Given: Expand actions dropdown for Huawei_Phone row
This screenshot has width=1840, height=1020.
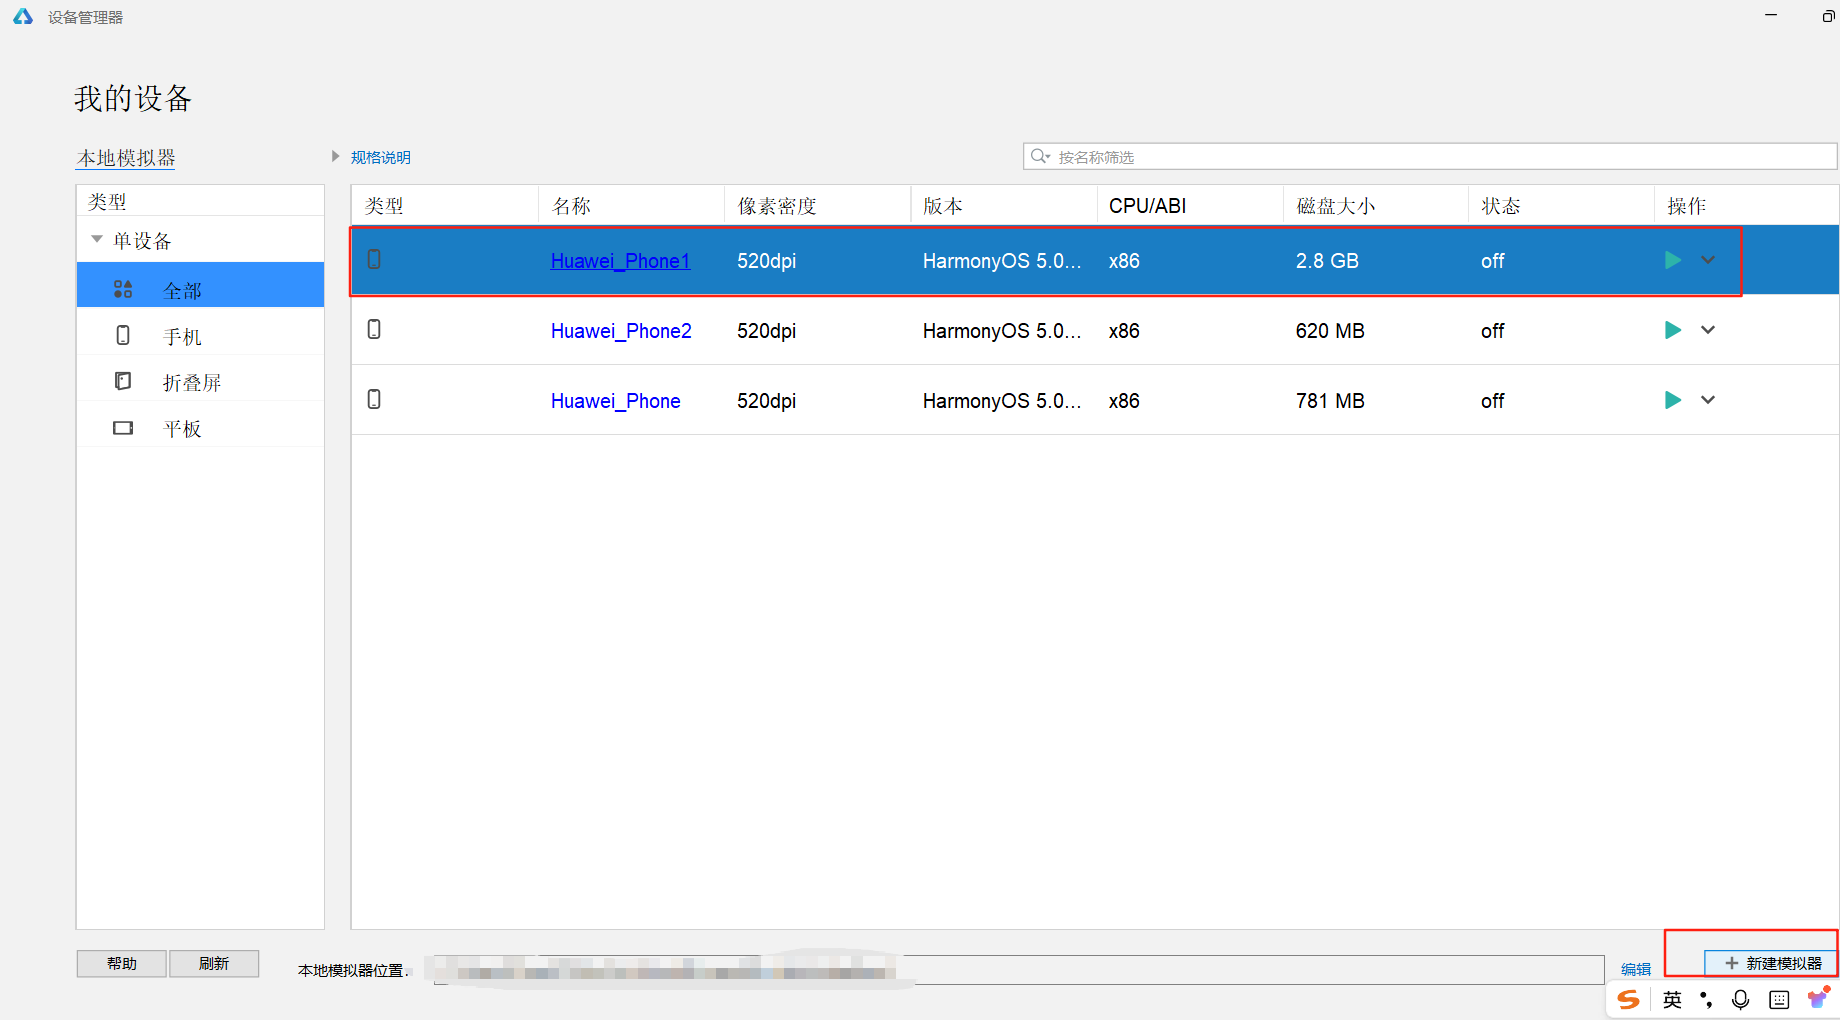Looking at the screenshot, I should 1708,400.
